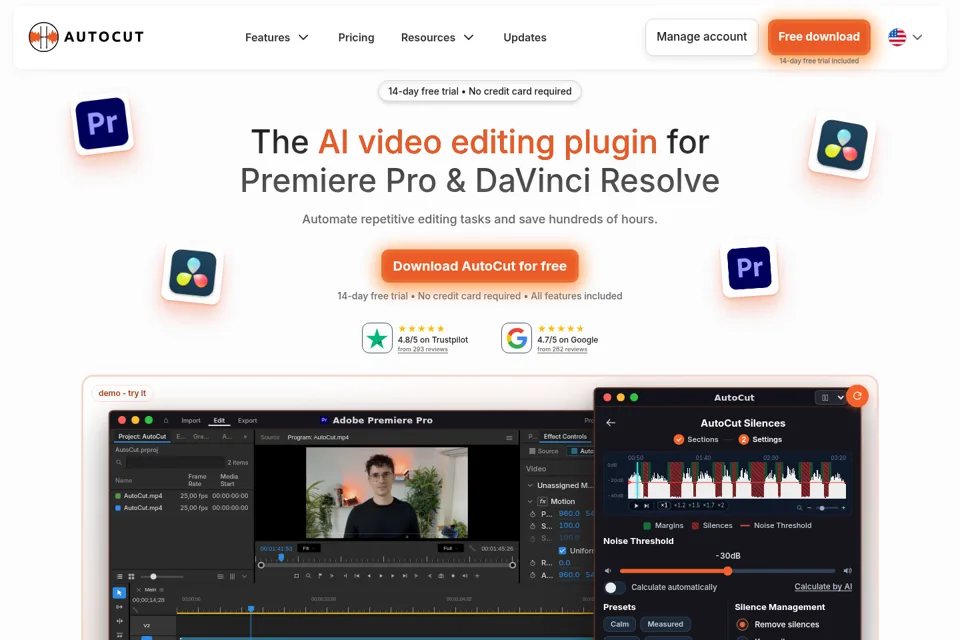Screen dimensions: 960x640
Task: Select ×1.2 playback speed
Action: (680, 506)
